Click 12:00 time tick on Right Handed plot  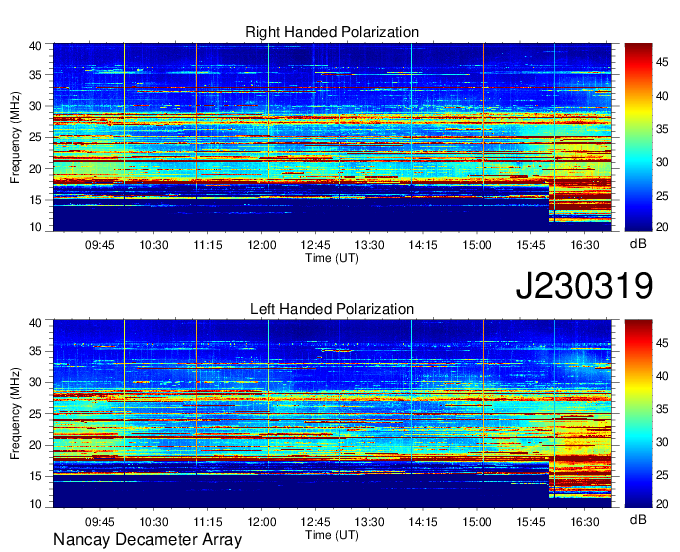(262, 245)
